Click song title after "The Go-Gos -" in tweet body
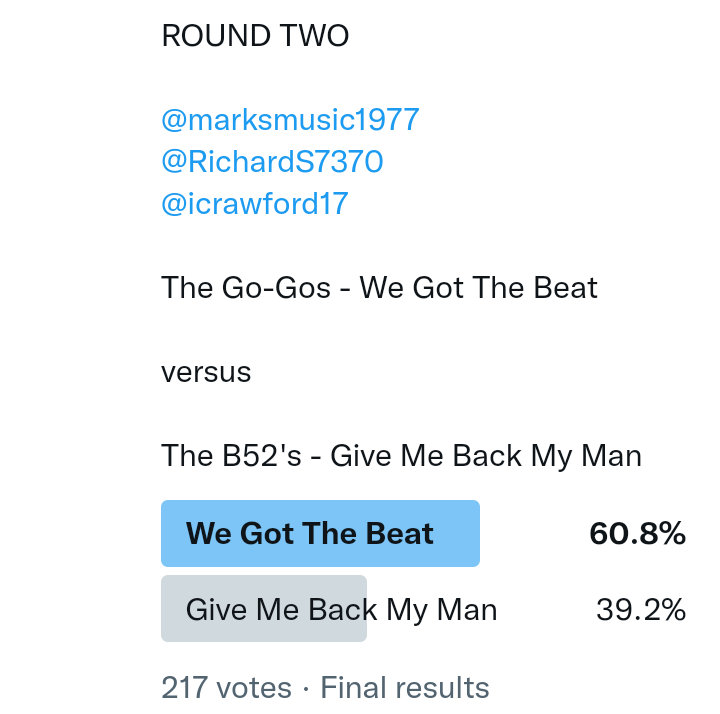 click(x=479, y=288)
